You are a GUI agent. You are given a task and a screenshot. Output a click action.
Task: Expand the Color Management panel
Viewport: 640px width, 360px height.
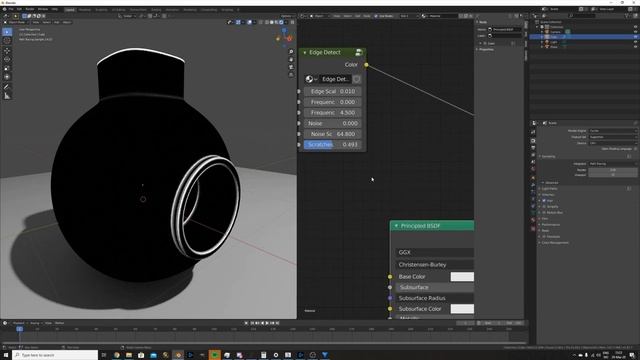[555, 242]
